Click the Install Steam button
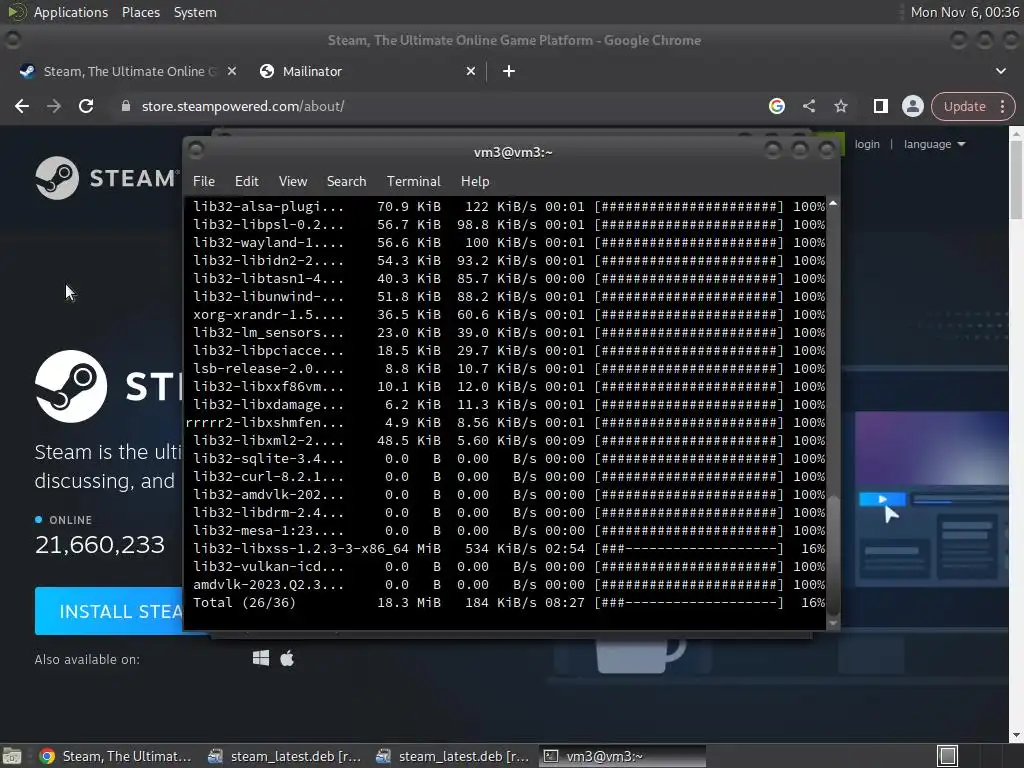This screenshot has width=1024, height=768. [x=109, y=611]
